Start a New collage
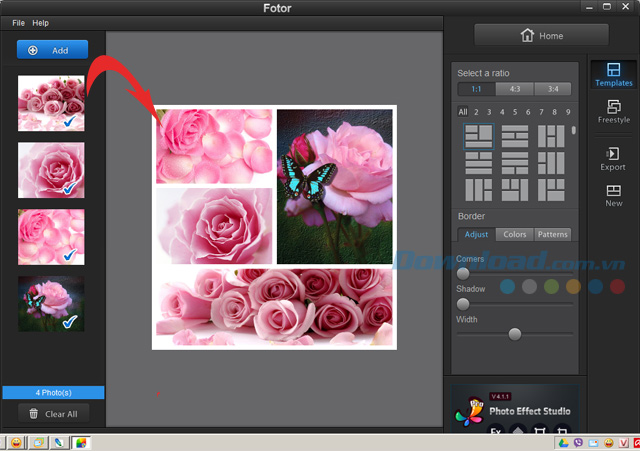 pos(613,194)
